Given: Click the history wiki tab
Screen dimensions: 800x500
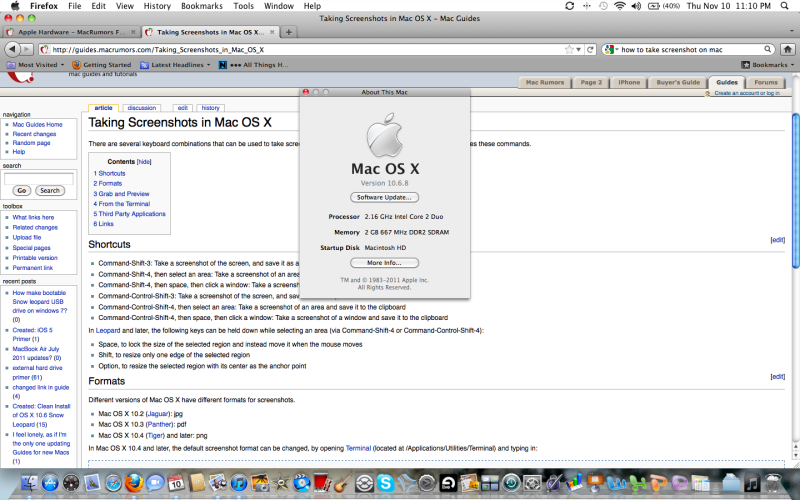Looking at the screenshot, I should tap(210, 108).
